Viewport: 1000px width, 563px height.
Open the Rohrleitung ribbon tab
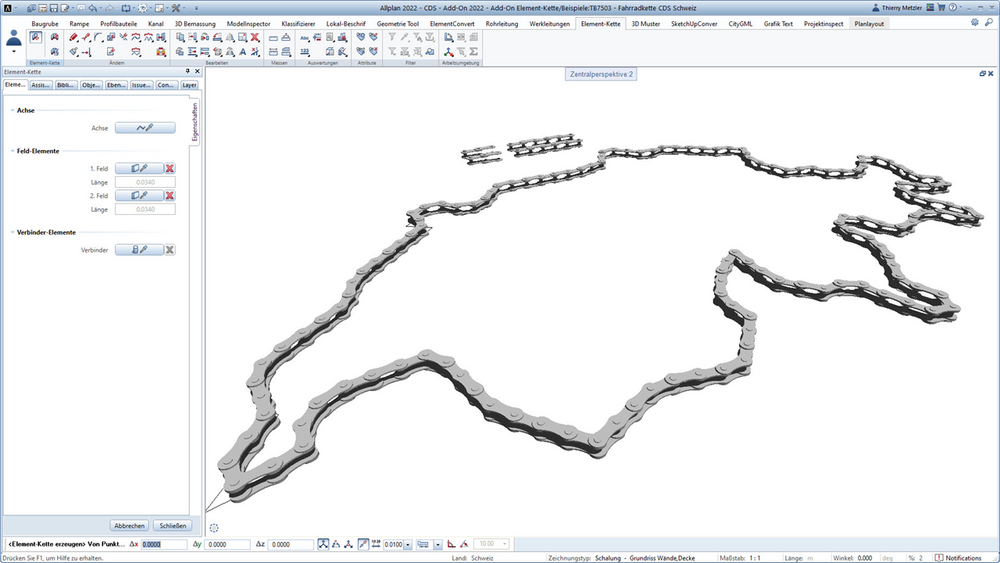click(x=501, y=24)
